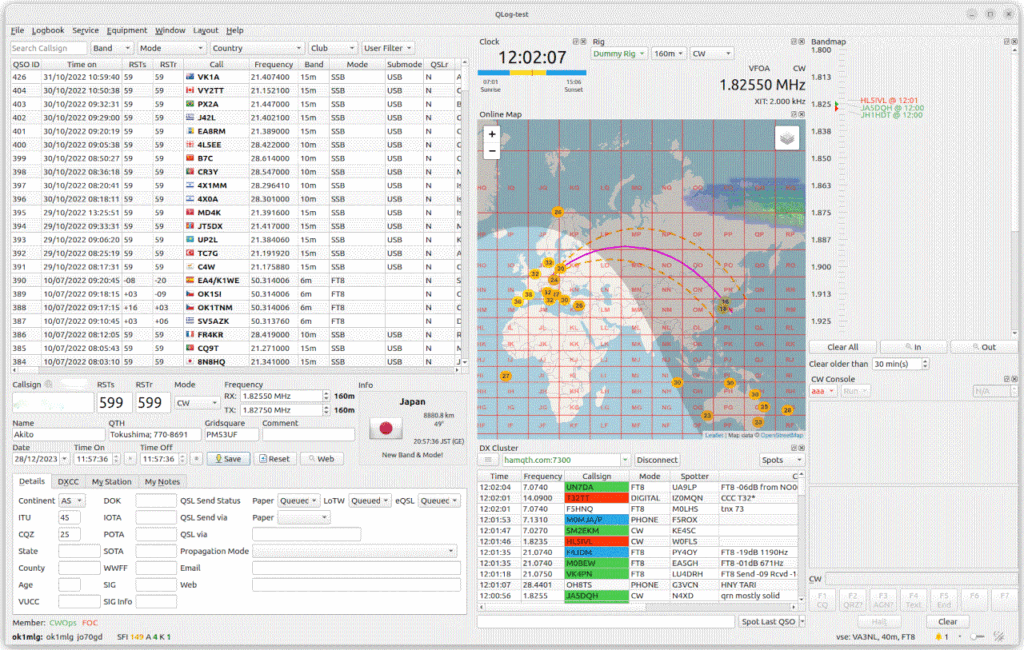The height and width of the screenshot is (650, 1024).
Task: Zoom in on the online map with the plus icon
Action: [x=492, y=132]
